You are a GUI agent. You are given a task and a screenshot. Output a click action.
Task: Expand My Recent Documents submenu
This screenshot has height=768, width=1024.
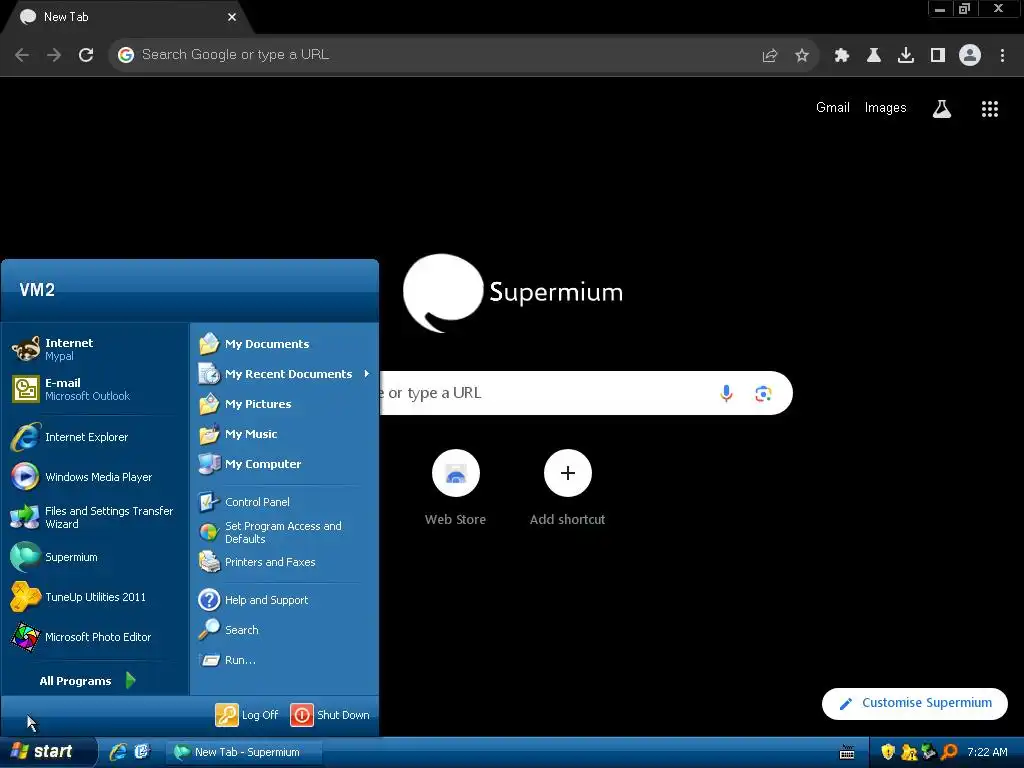[285, 374]
